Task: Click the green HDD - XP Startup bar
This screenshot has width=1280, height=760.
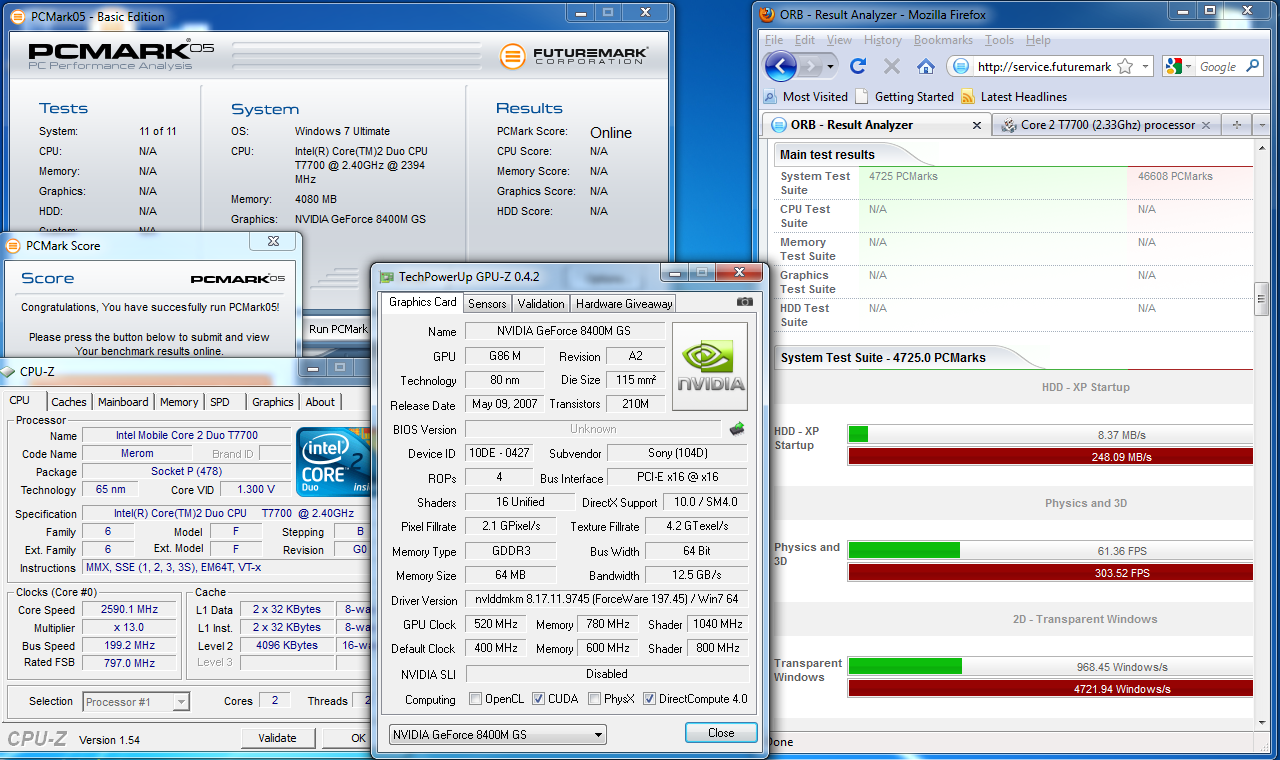Action: (858, 435)
